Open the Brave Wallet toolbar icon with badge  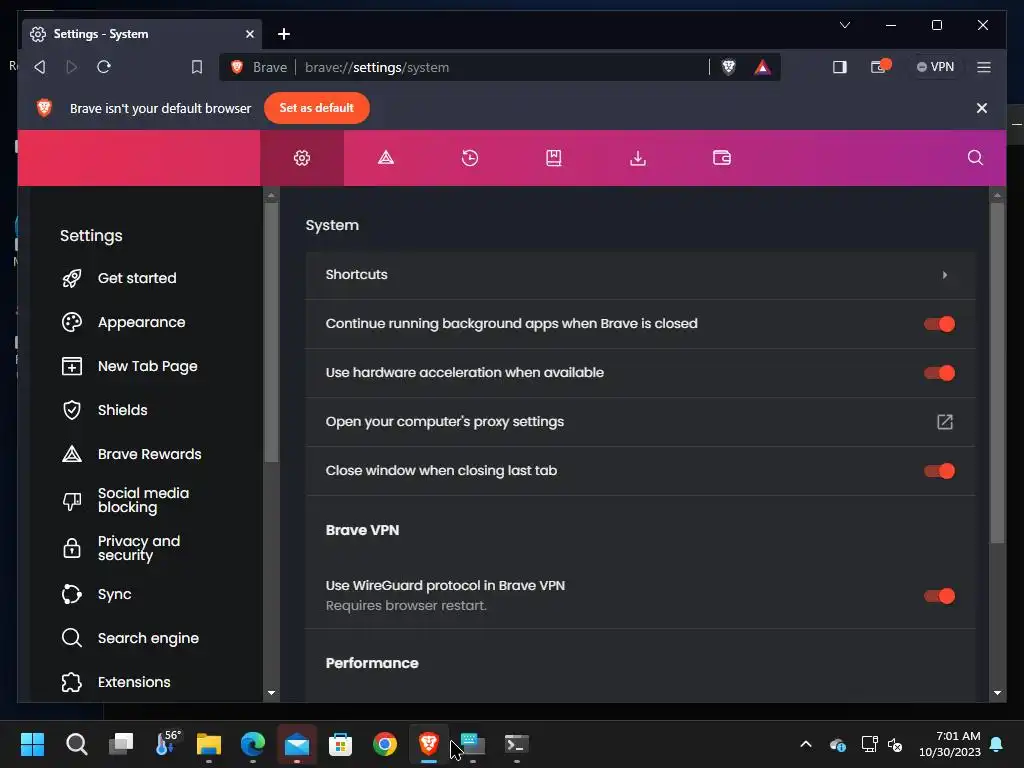(x=880, y=67)
